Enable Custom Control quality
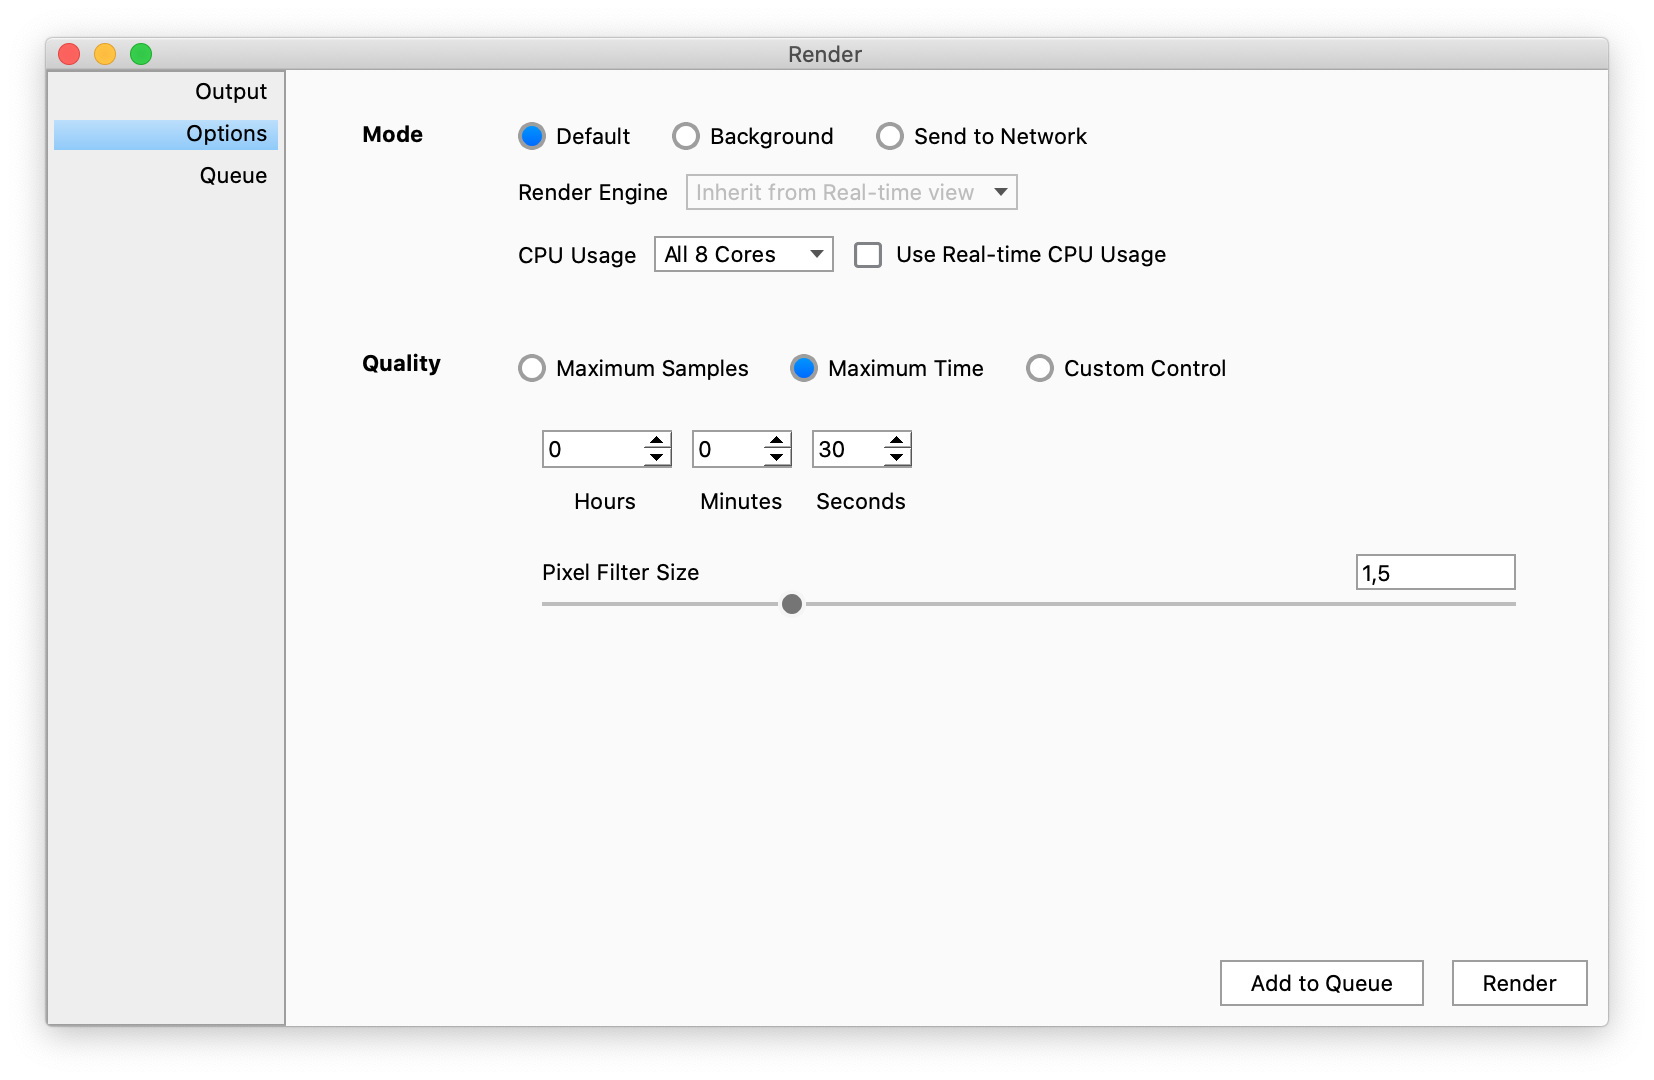This screenshot has width=1654, height=1080. pyautogui.click(x=1040, y=368)
